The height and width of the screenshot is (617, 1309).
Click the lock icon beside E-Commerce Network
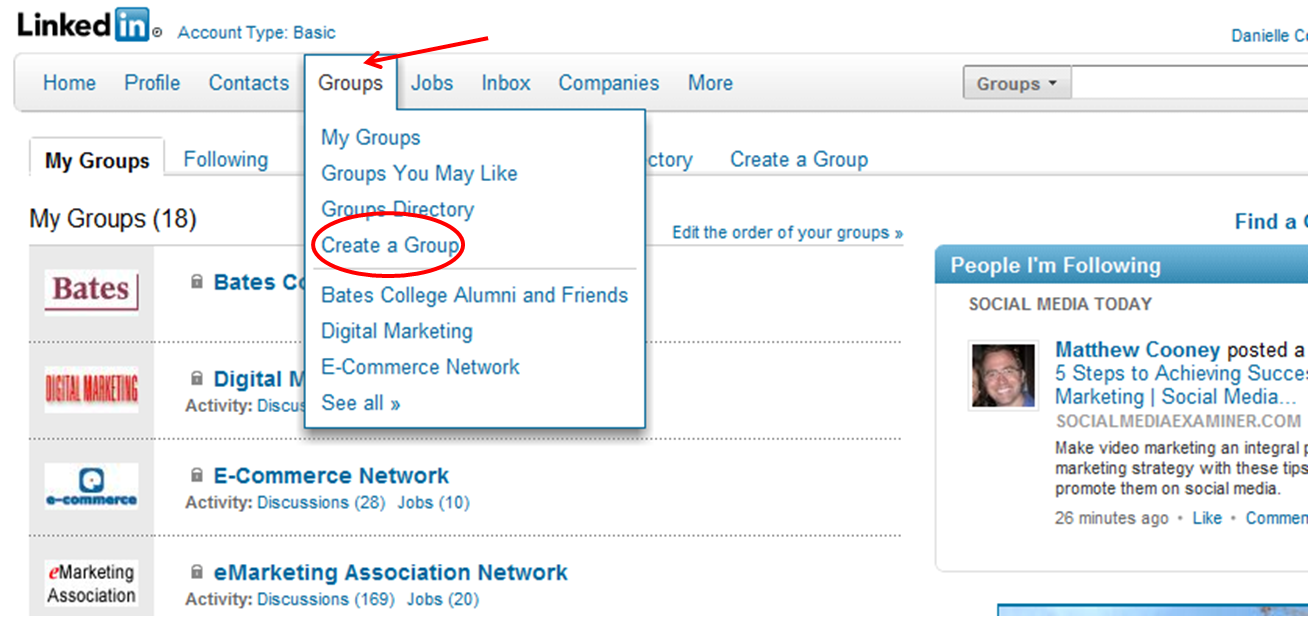pos(197,475)
